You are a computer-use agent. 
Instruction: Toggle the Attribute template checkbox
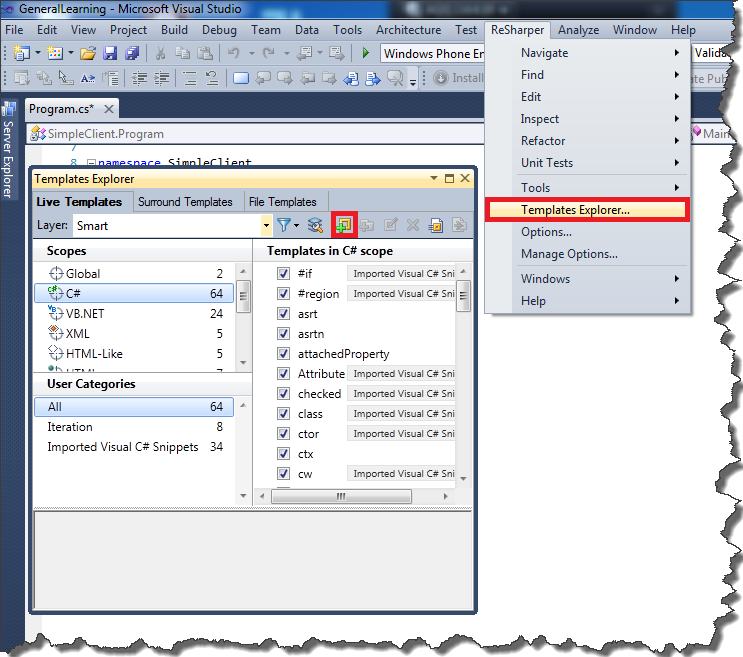(x=283, y=373)
